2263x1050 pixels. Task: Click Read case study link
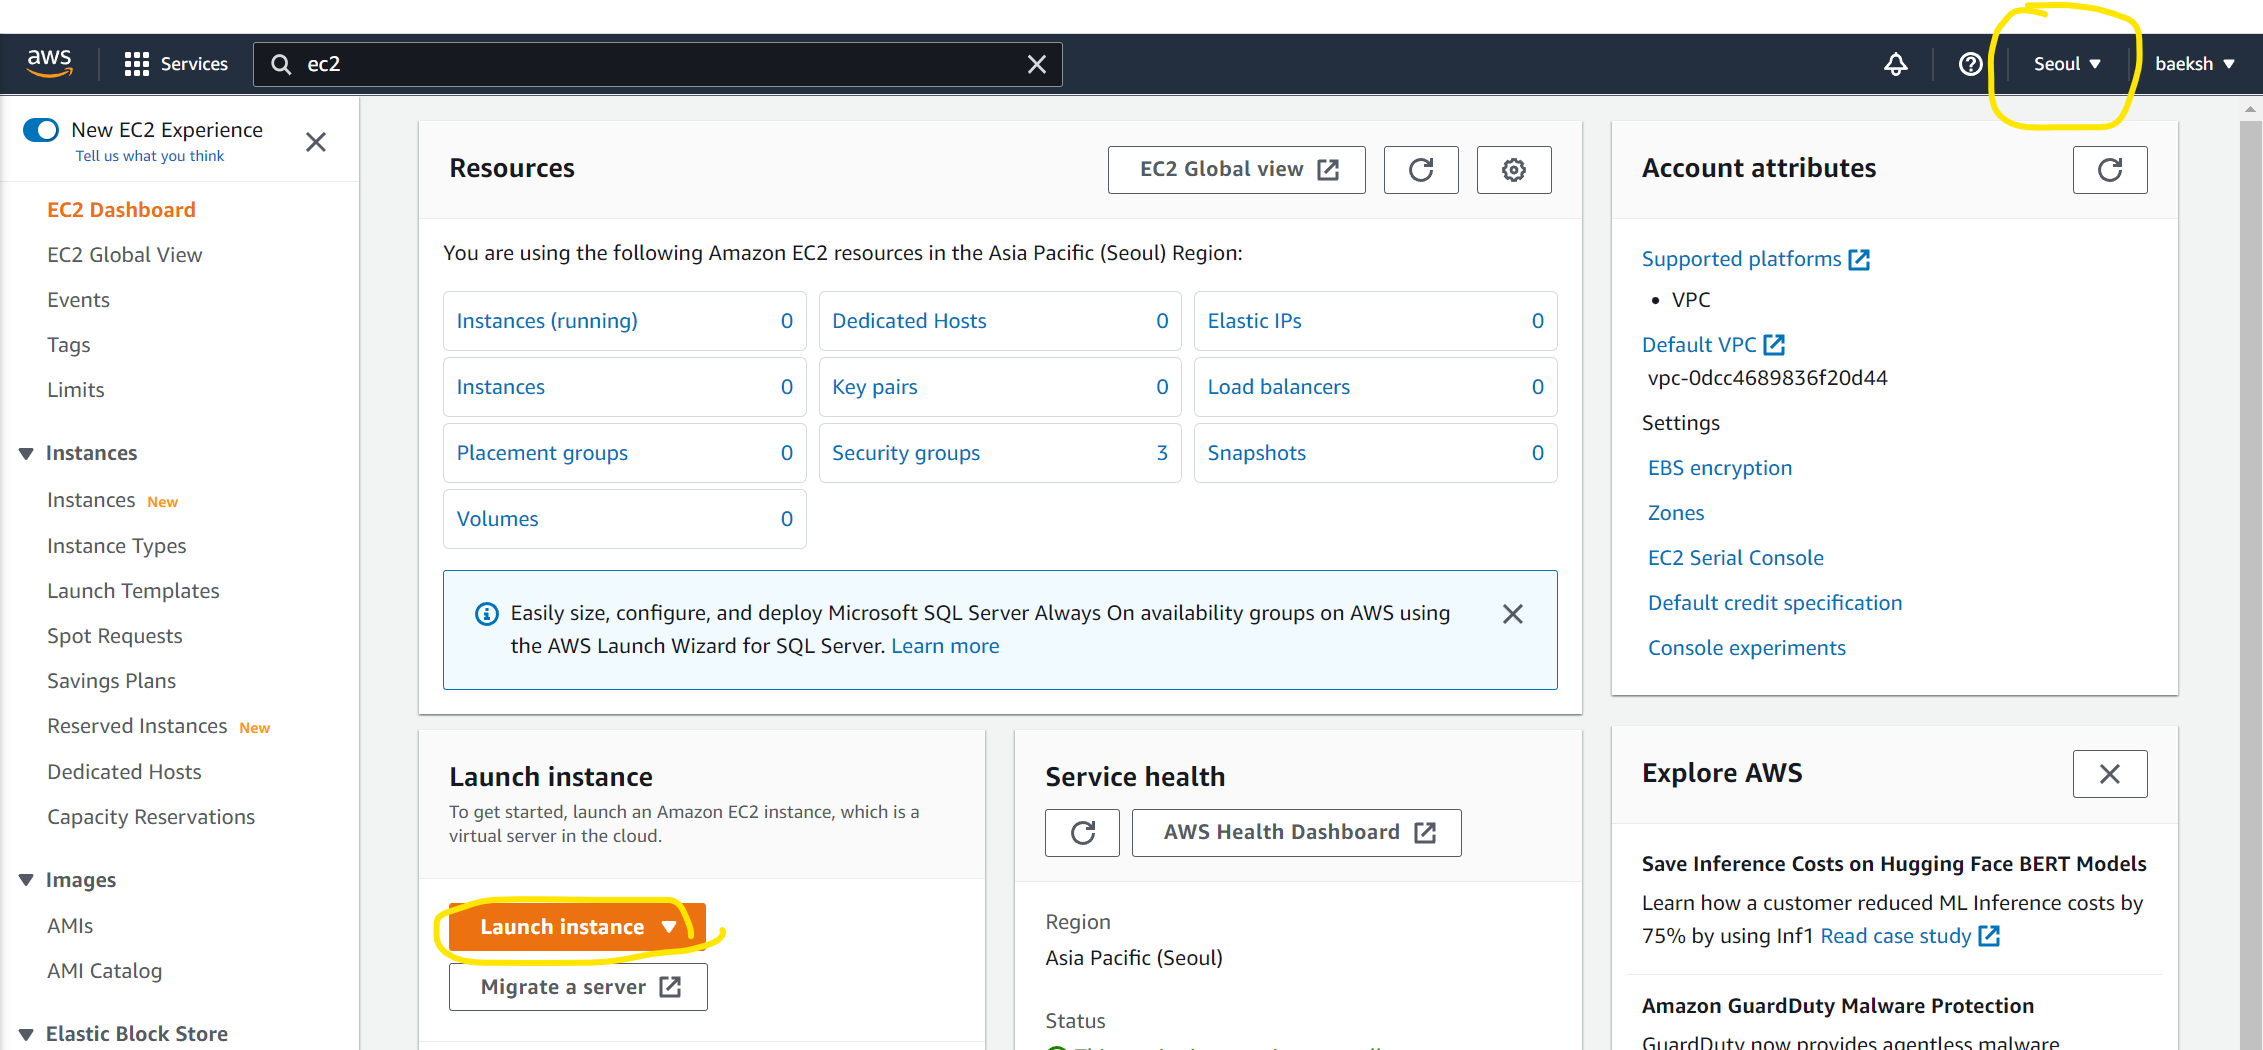[x=1909, y=936]
